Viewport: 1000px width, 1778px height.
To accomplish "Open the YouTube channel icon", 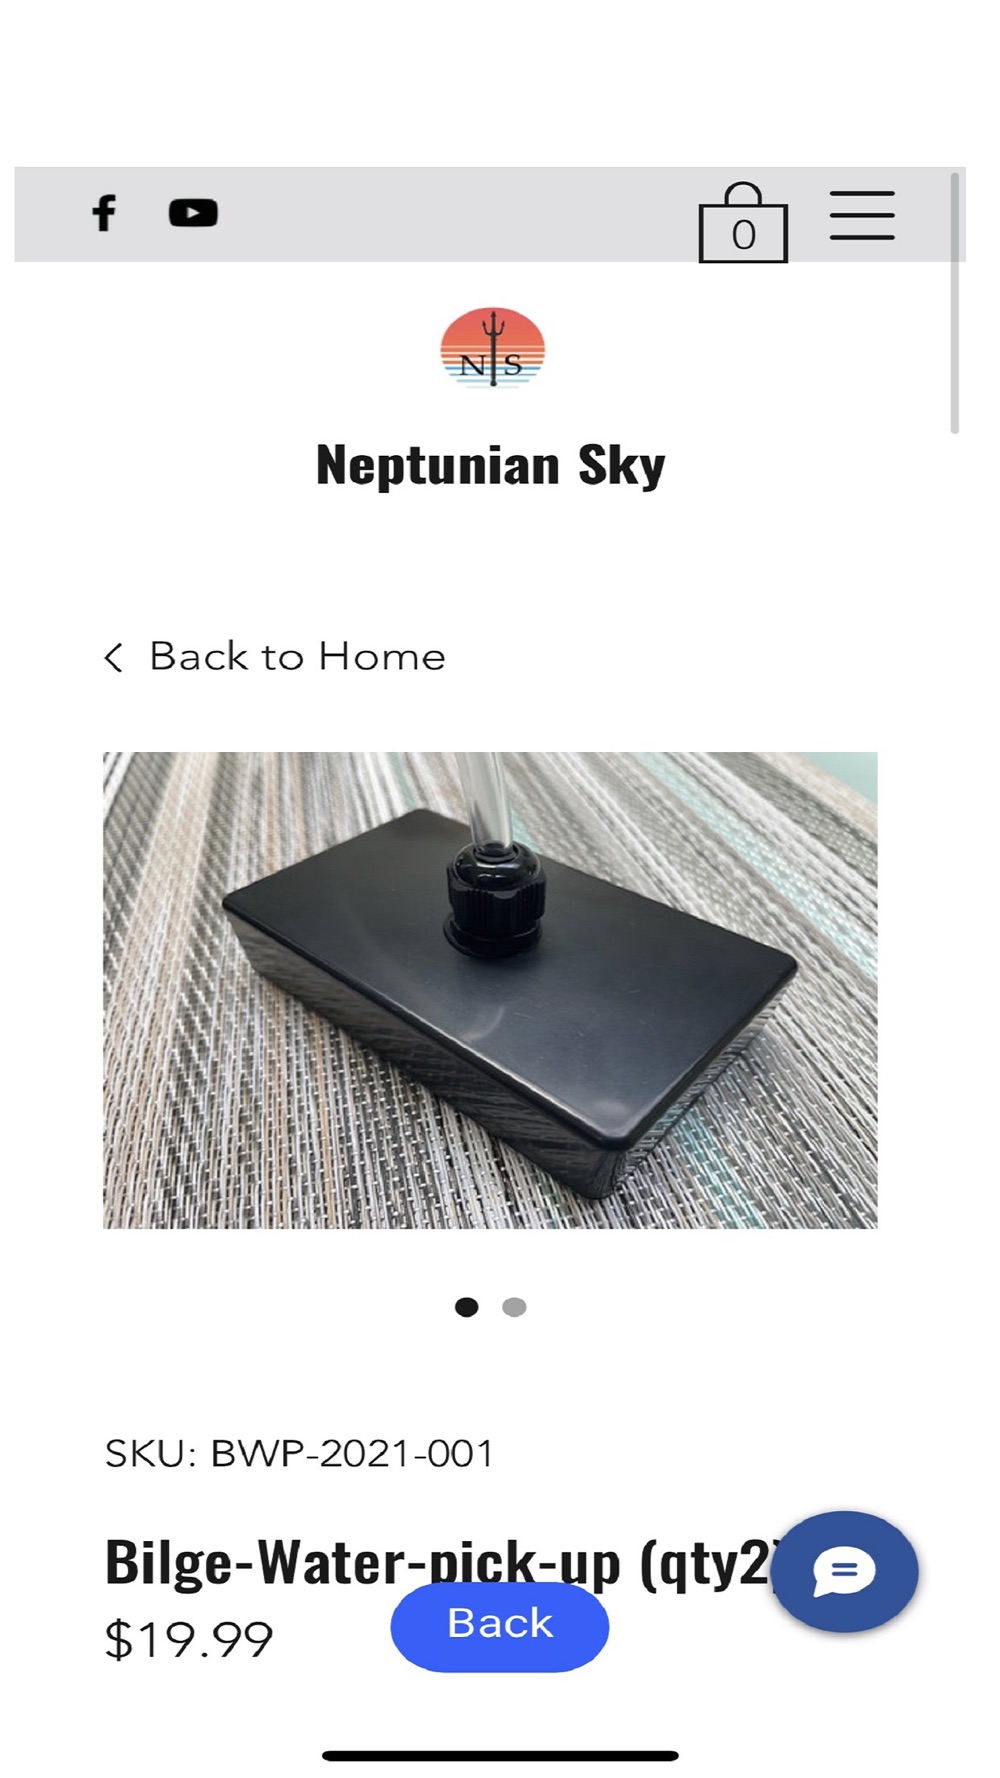I will 193,213.
